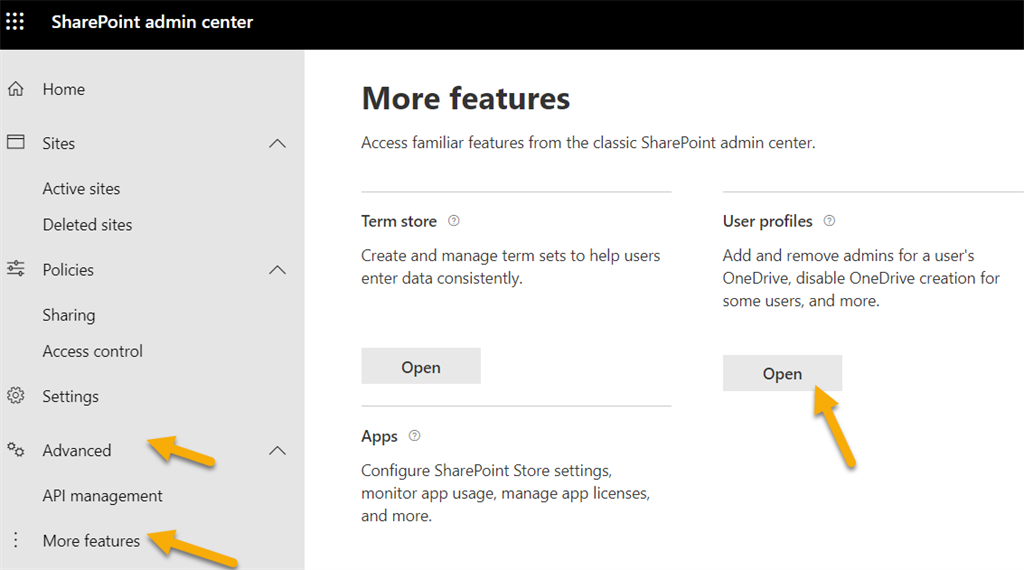Image resolution: width=1024 pixels, height=570 pixels.
Task: Collapse the Advanced section chevron
Action: pyautogui.click(x=278, y=451)
